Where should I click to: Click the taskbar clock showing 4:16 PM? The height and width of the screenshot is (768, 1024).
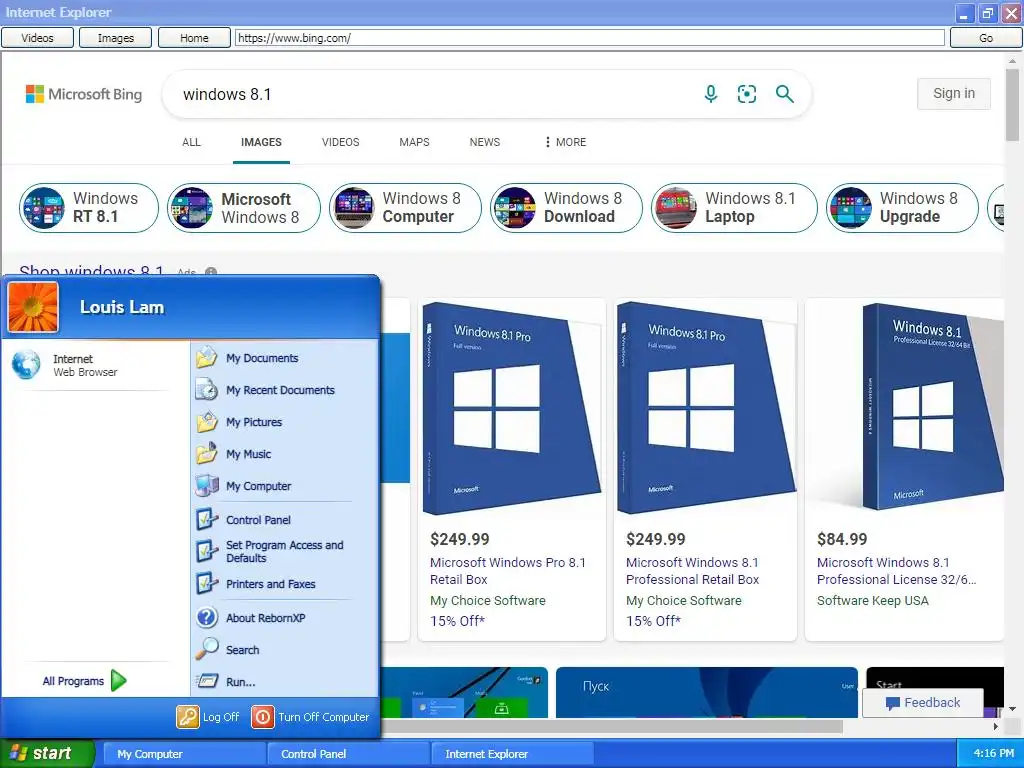click(x=993, y=753)
